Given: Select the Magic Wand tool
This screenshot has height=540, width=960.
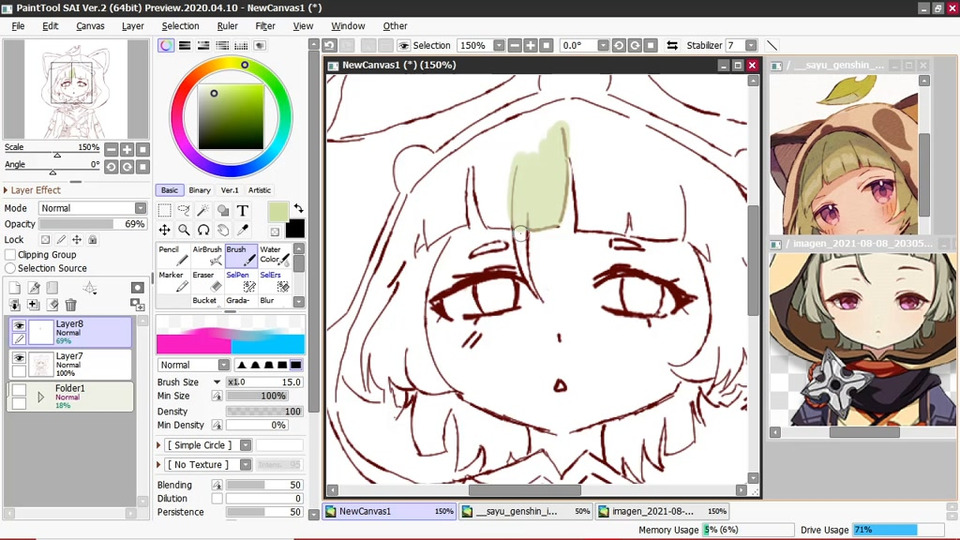Looking at the screenshot, I should (203, 211).
